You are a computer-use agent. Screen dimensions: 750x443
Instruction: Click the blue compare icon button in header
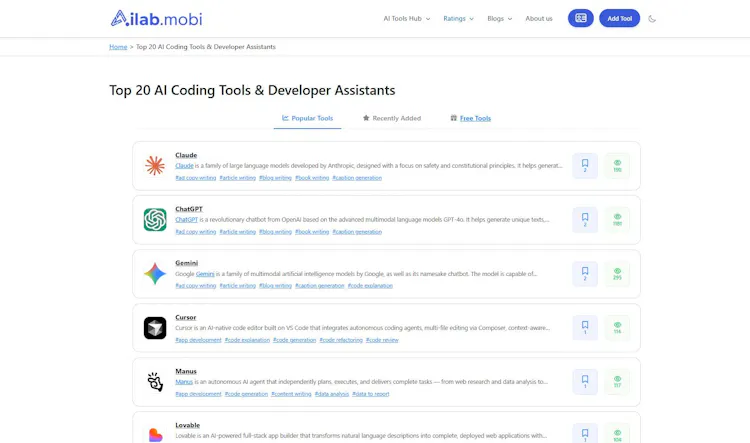tap(581, 18)
